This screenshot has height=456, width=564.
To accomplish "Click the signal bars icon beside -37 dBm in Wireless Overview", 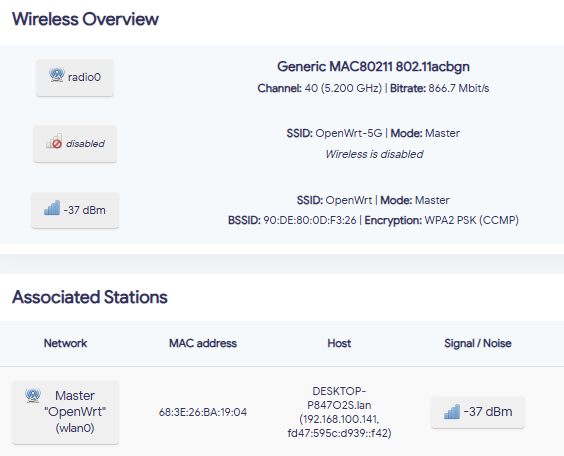I will click(x=52, y=208).
